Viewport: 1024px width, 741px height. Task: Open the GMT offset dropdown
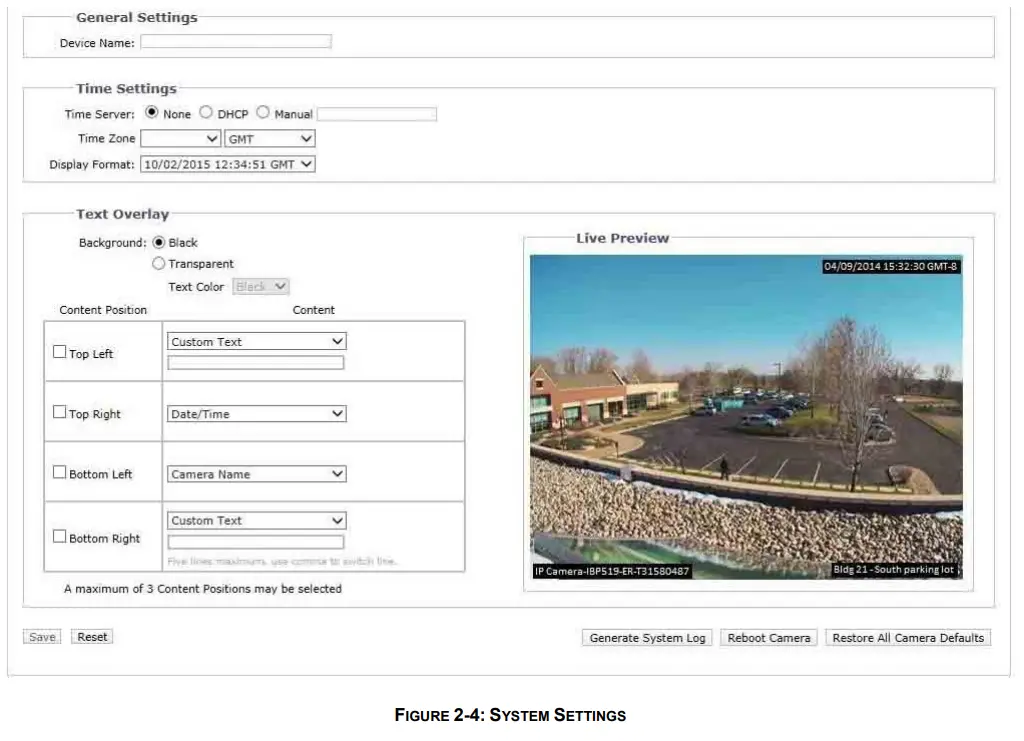click(x=269, y=139)
